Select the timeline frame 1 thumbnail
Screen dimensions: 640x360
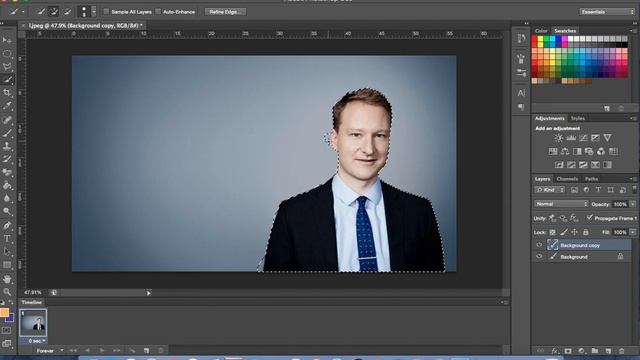click(33, 322)
